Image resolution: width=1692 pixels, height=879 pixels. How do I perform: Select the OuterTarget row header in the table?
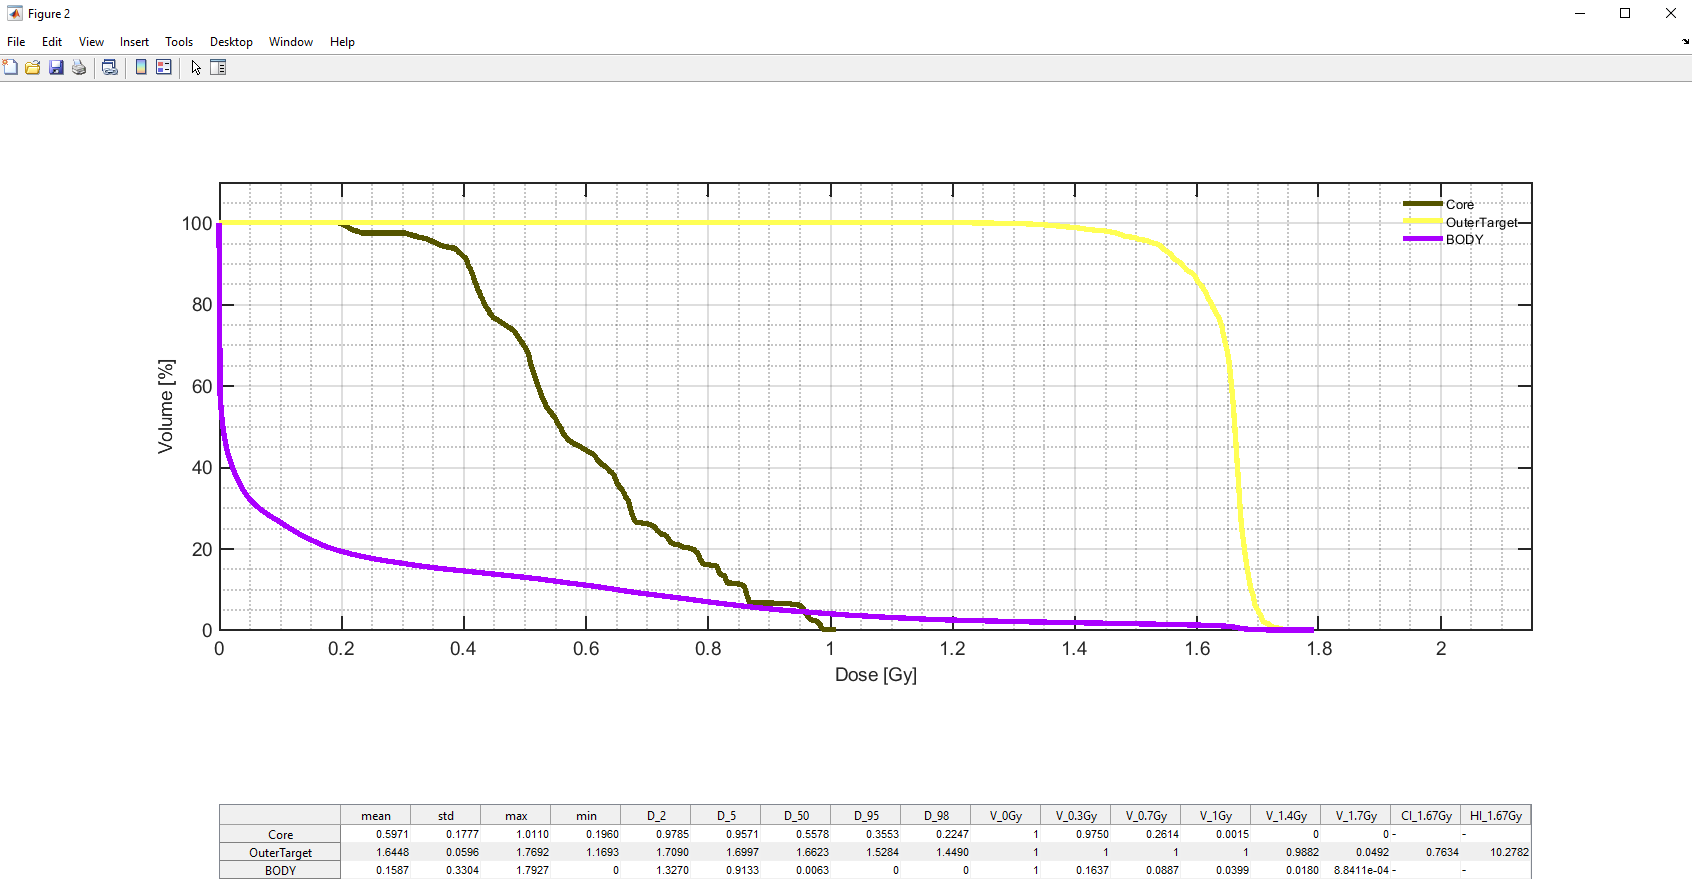(x=280, y=853)
